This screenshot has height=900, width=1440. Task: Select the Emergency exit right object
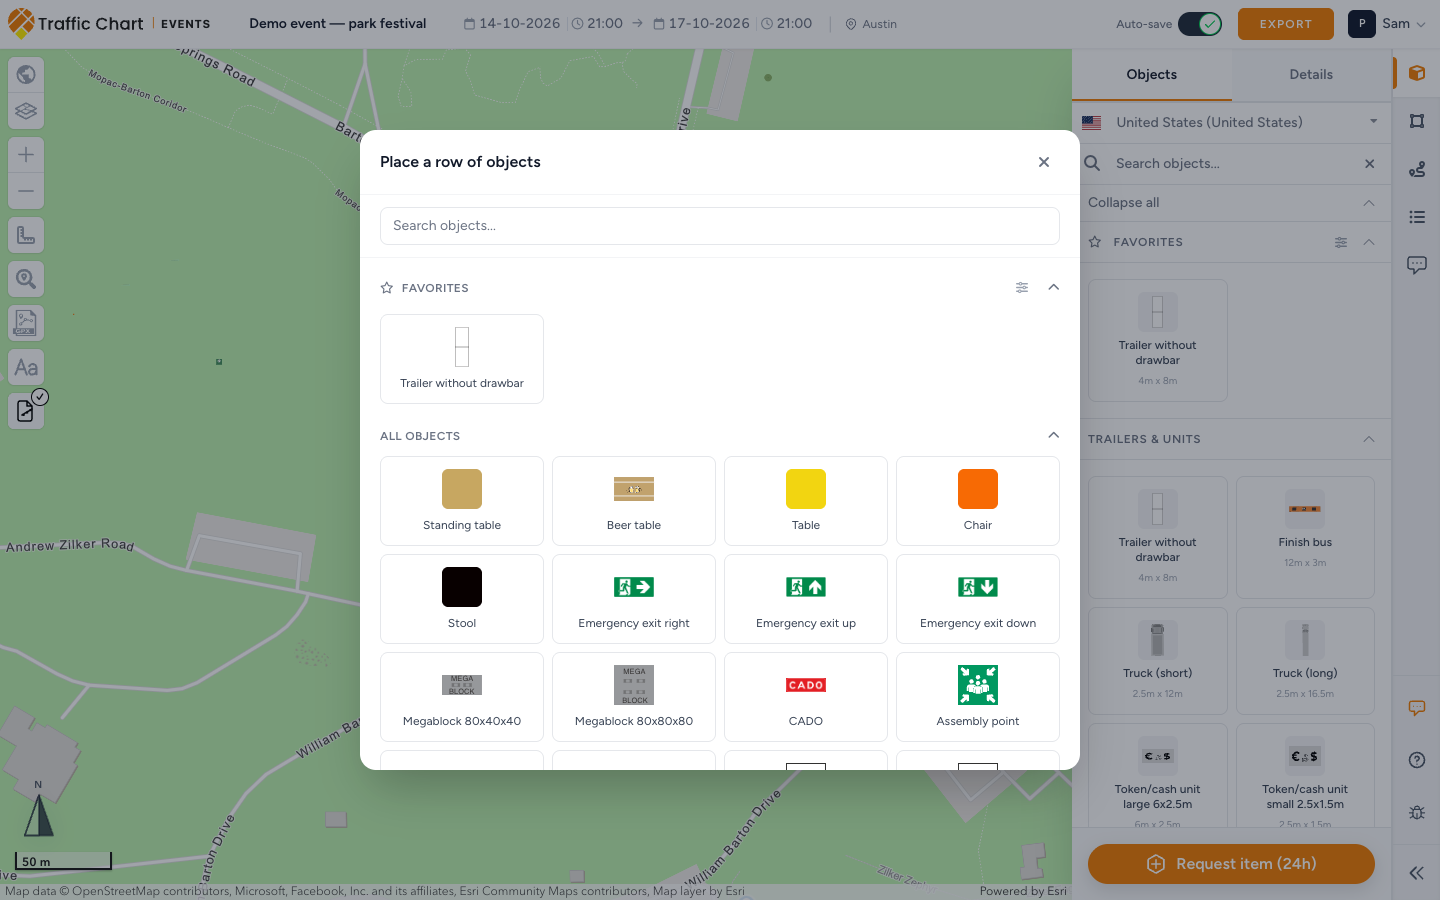click(x=634, y=599)
